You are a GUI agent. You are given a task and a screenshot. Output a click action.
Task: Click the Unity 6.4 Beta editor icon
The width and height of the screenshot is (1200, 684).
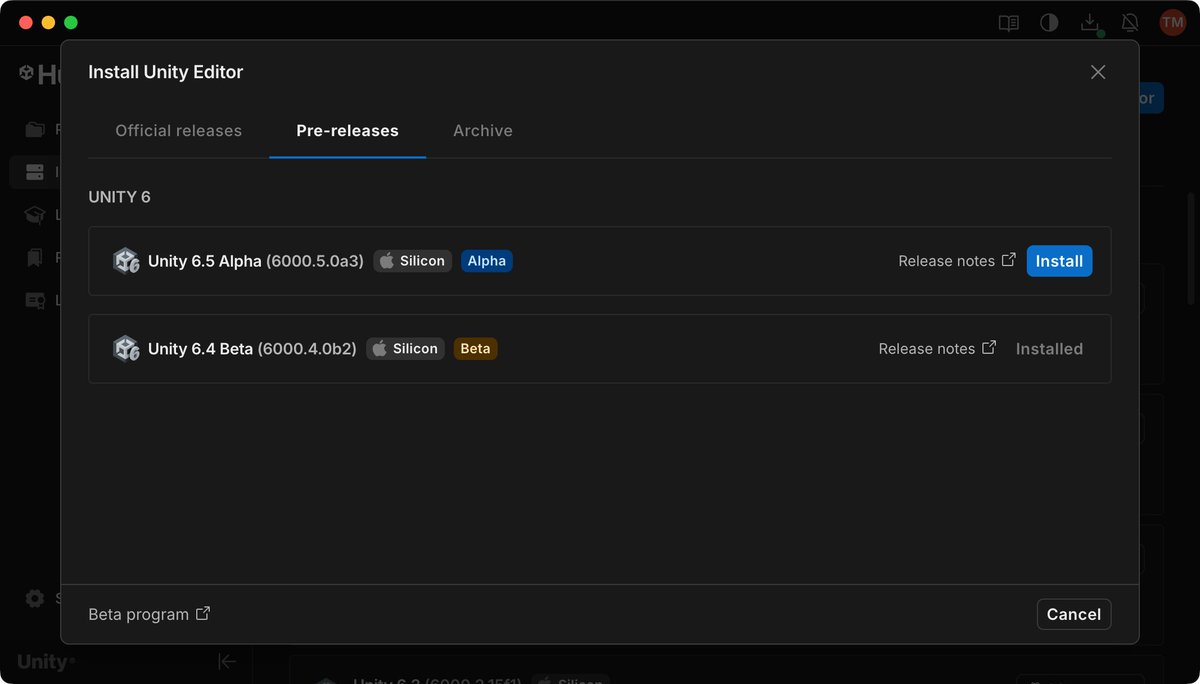click(126, 349)
